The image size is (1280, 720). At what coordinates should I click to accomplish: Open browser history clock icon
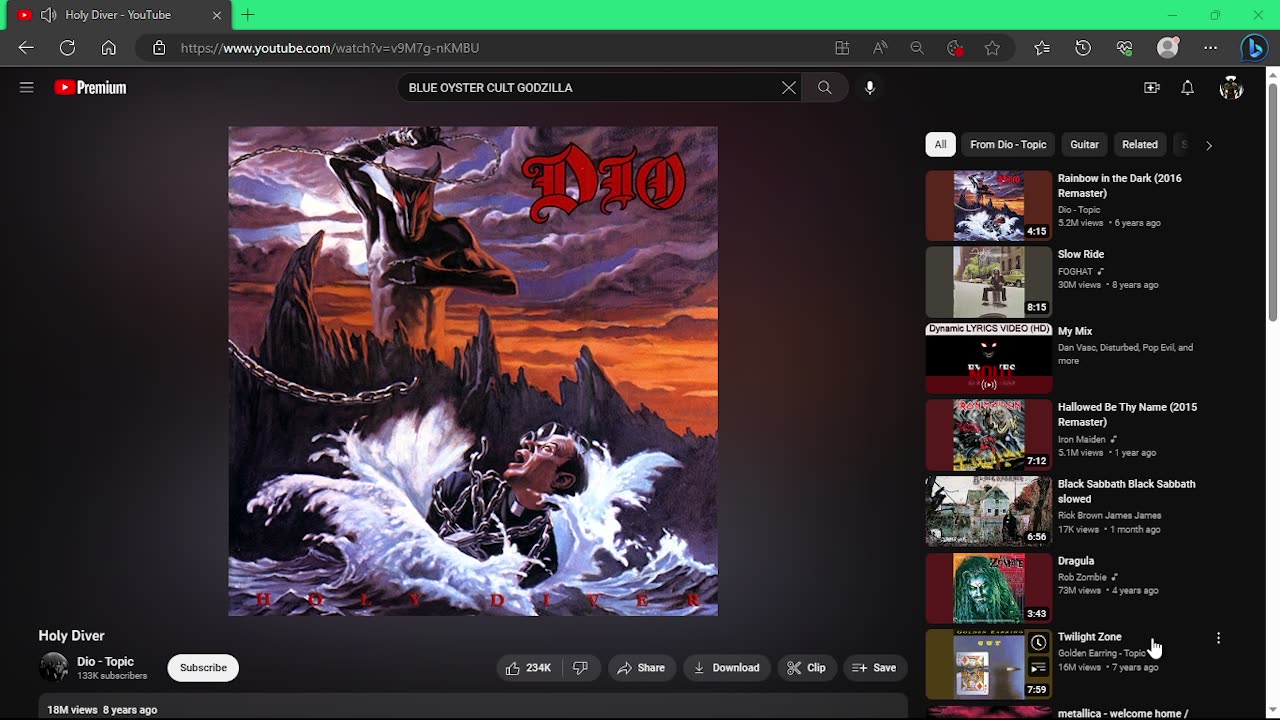[1083, 48]
